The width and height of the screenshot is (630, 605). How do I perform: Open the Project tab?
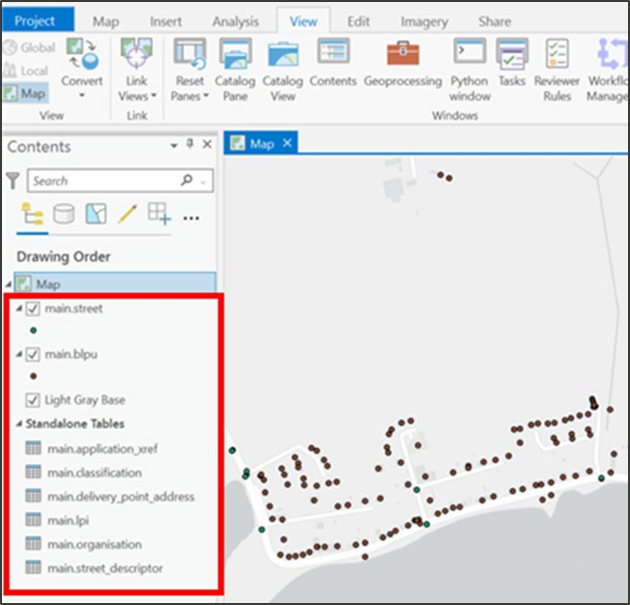pos(38,19)
